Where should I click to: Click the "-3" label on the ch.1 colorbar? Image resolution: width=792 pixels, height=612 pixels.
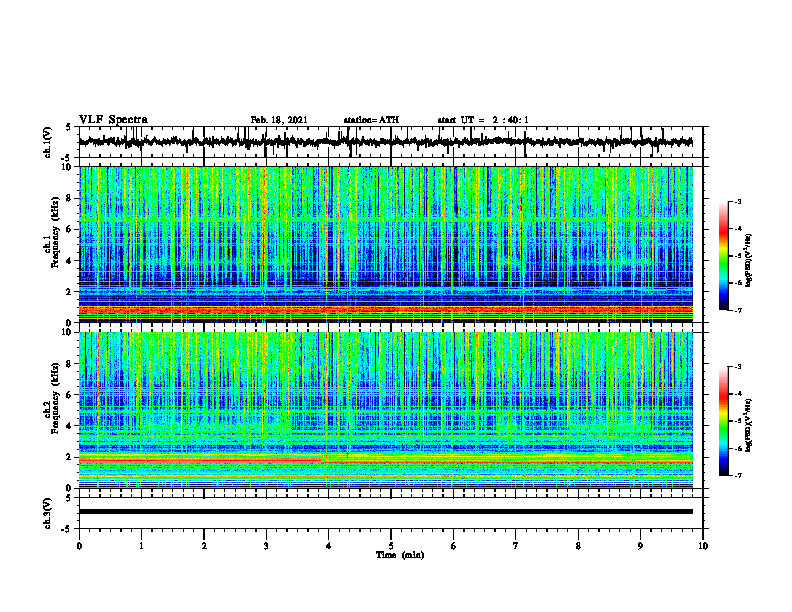coord(737,201)
